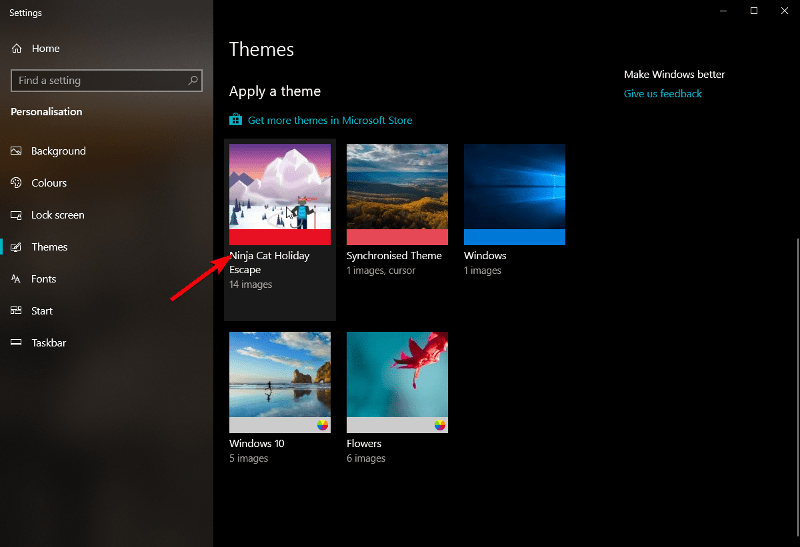The width and height of the screenshot is (800, 547).
Task: Open the Start settings page
Action: coord(106,311)
